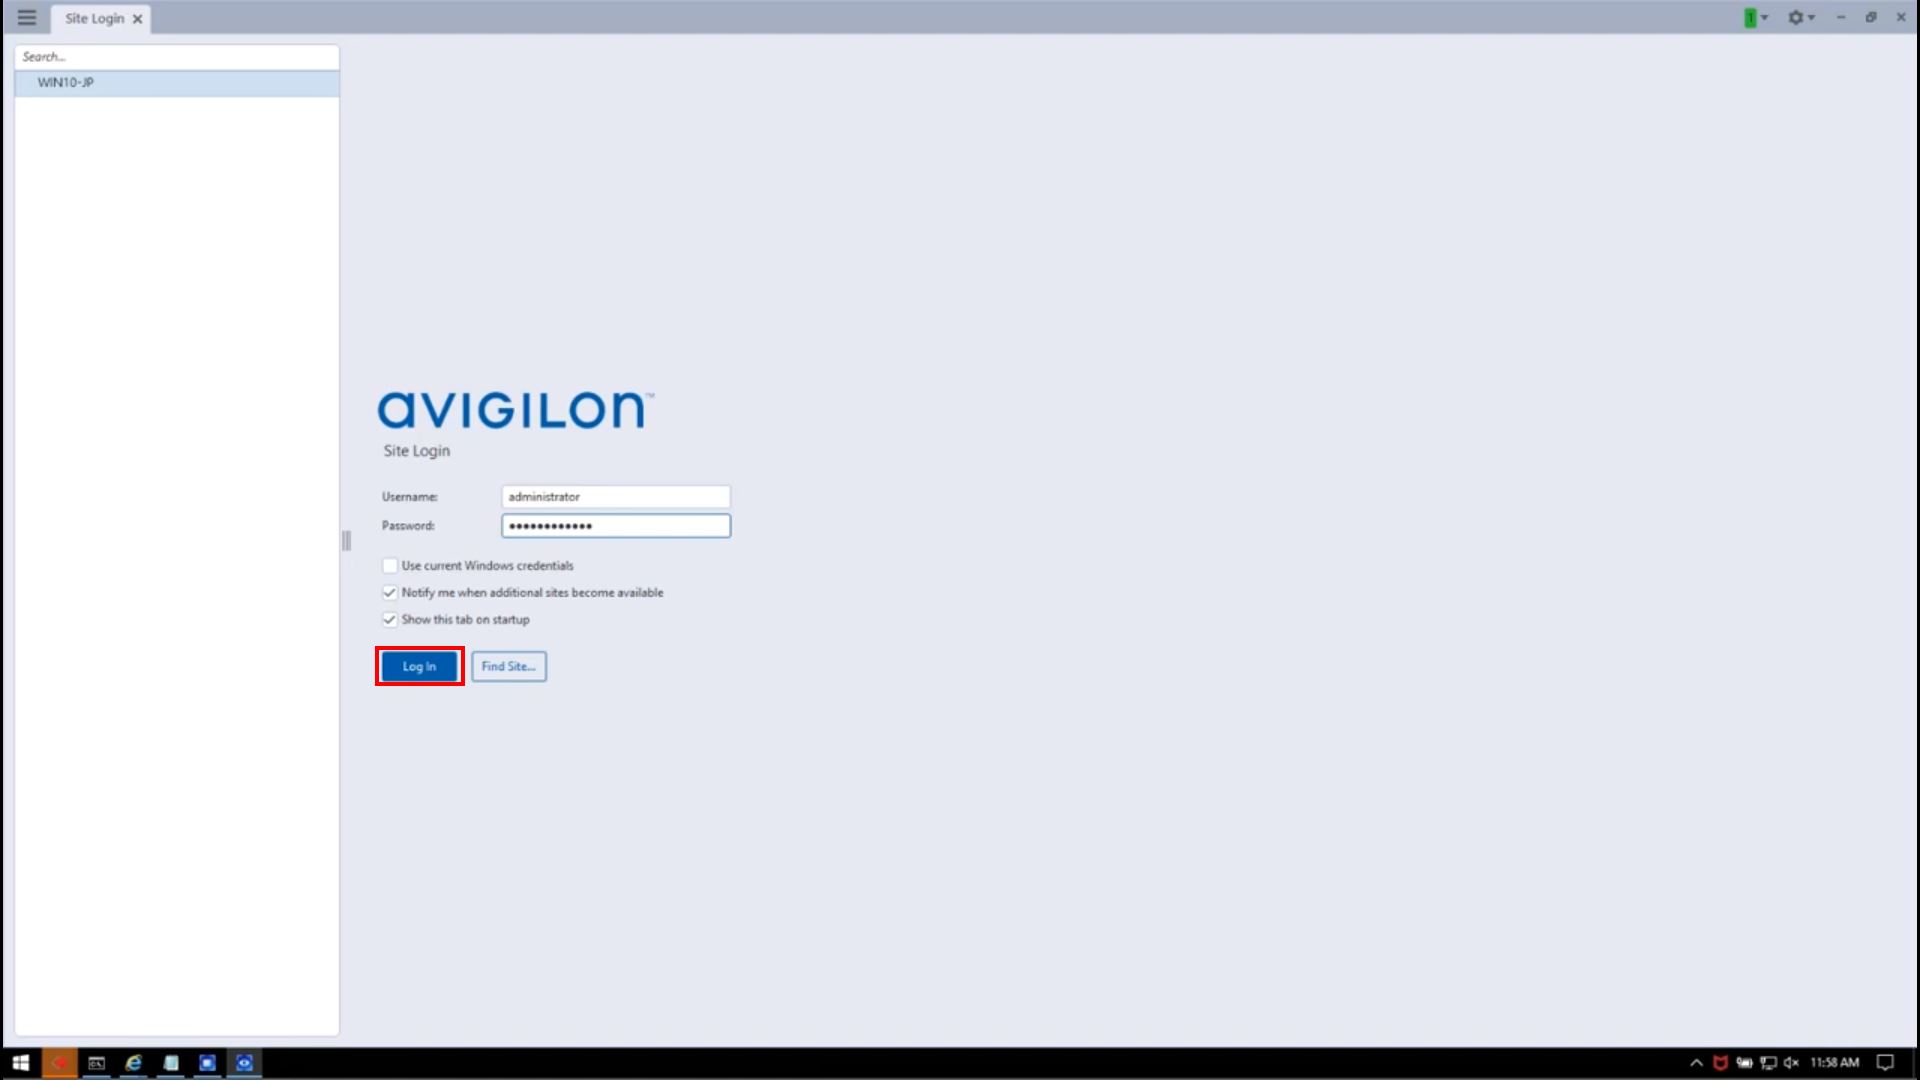The image size is (1920, 1080).
Task: Expand hidden icons in the system tray
Action: pos(1697,1063)
